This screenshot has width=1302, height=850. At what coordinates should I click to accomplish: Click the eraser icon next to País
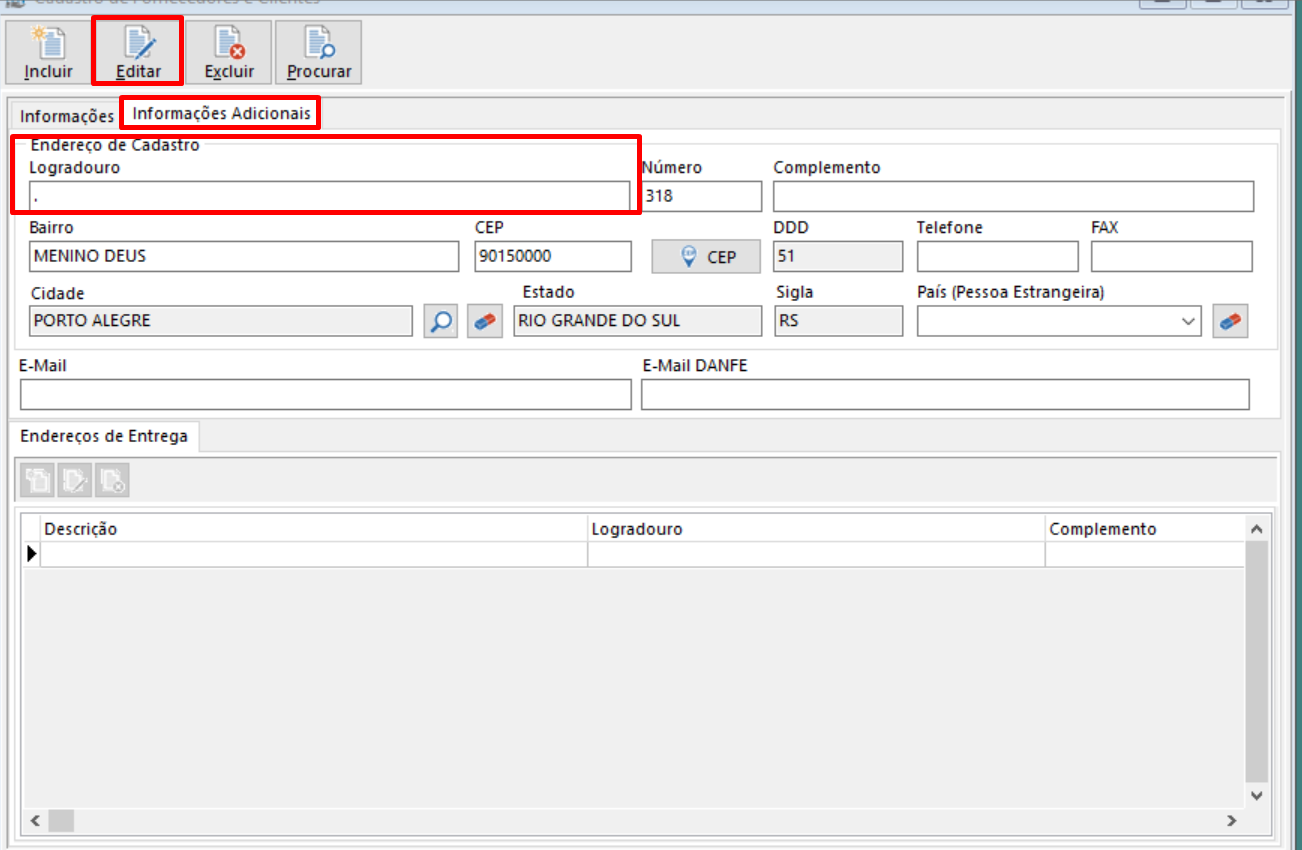[x=1230, y=322]
